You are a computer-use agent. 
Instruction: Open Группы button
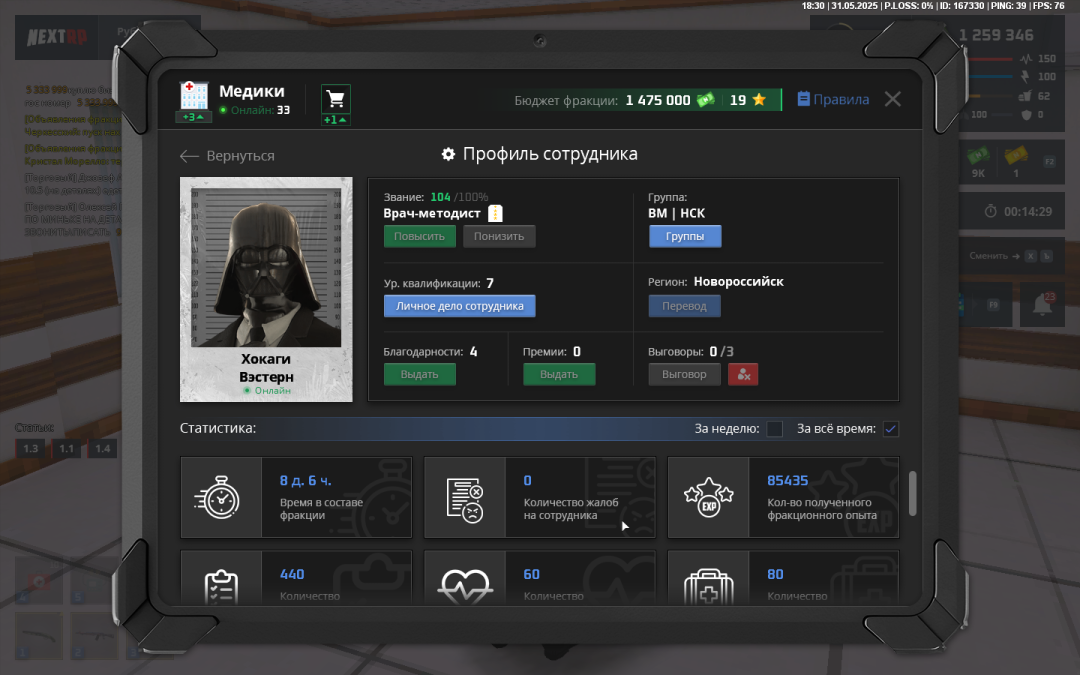pyautogui.click(x=685, y=236)
